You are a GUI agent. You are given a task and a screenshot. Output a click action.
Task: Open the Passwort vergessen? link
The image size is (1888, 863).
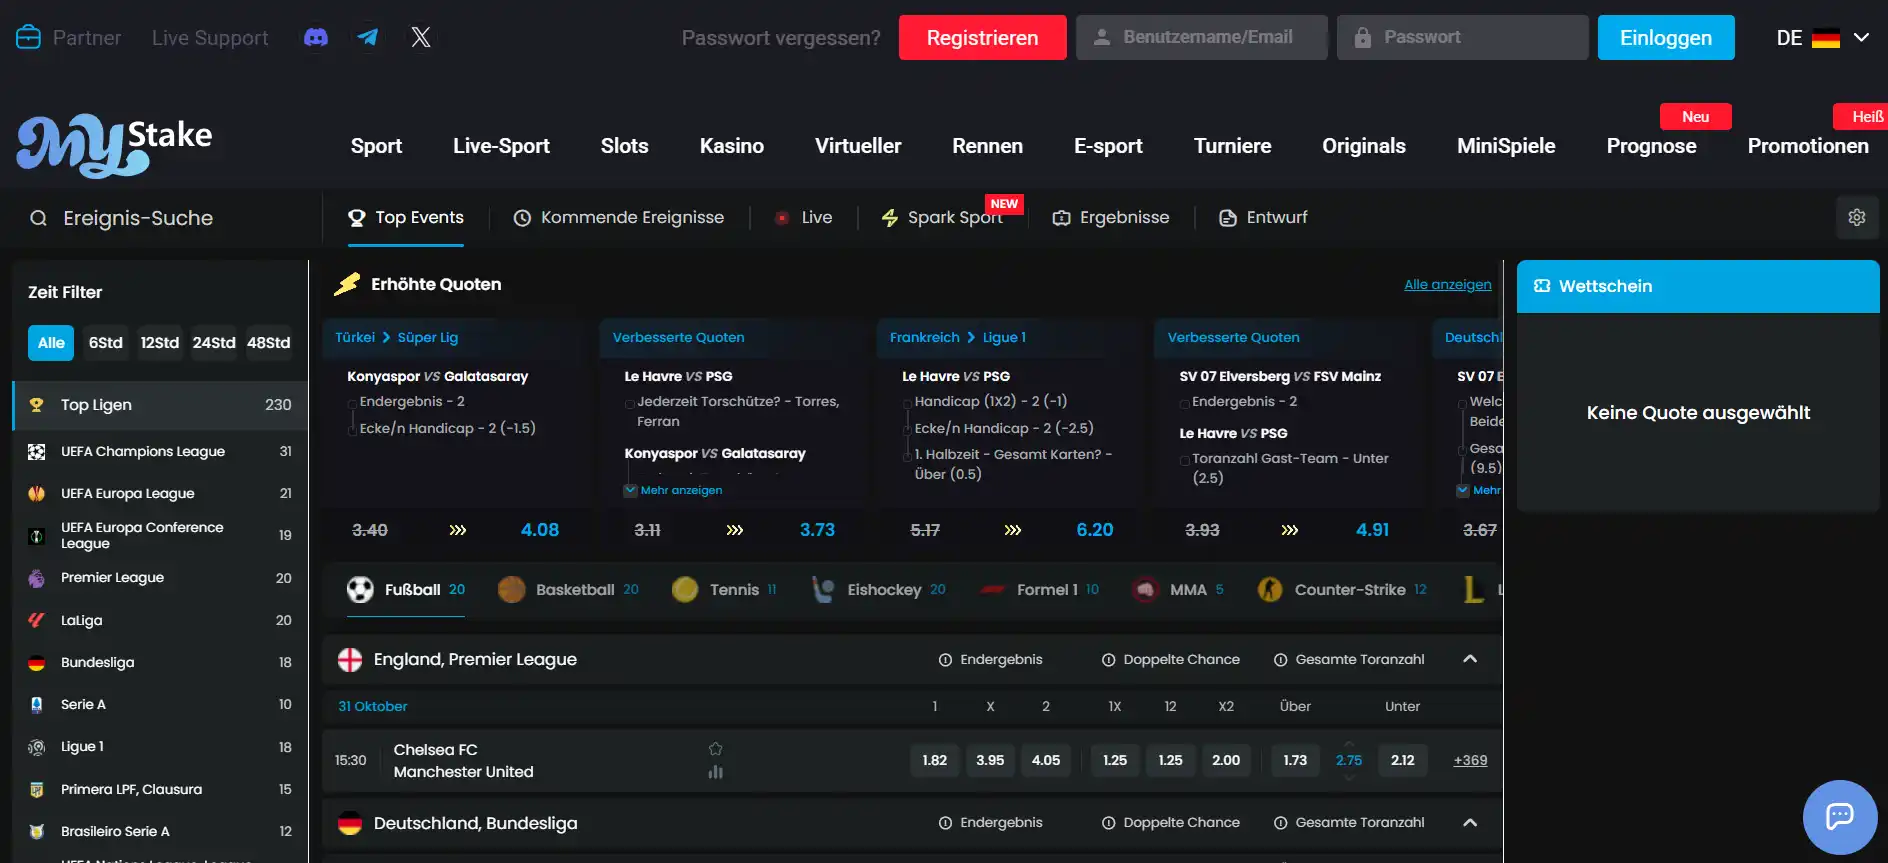click(781, 38)
